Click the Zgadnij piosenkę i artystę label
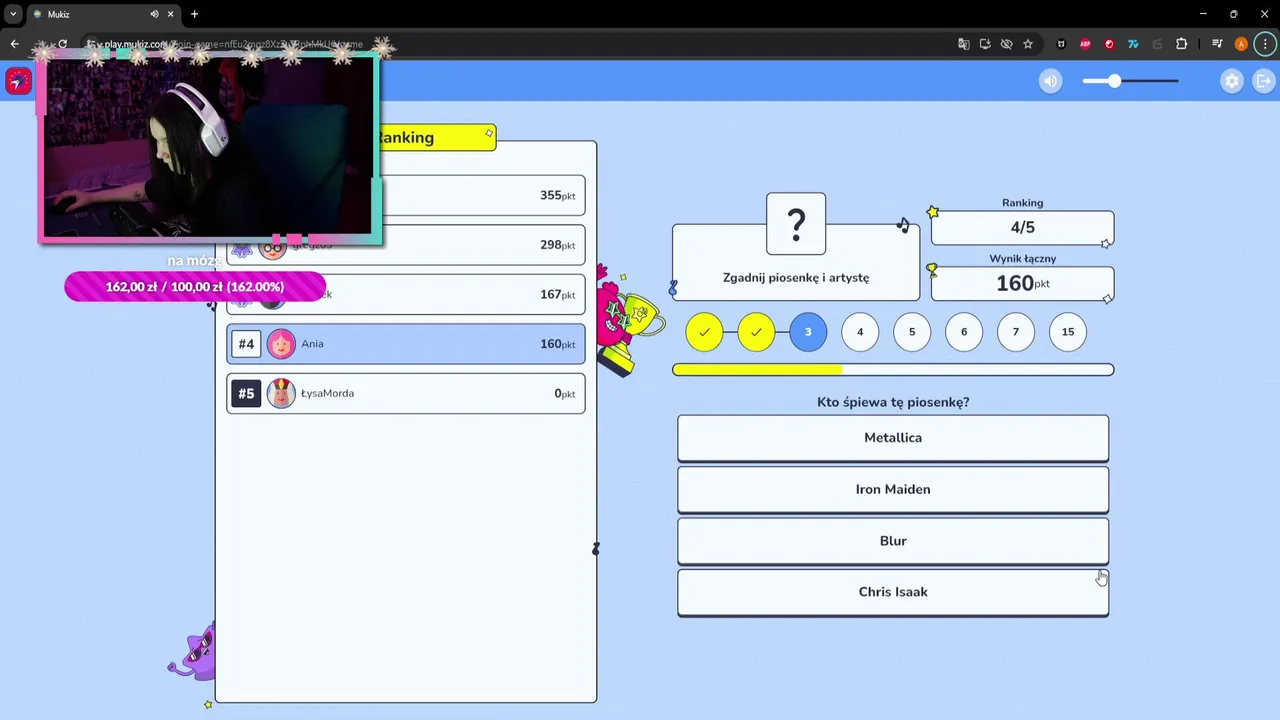Image resolution: width=1280 pixels, height=720 pixels. pos(796,278)
